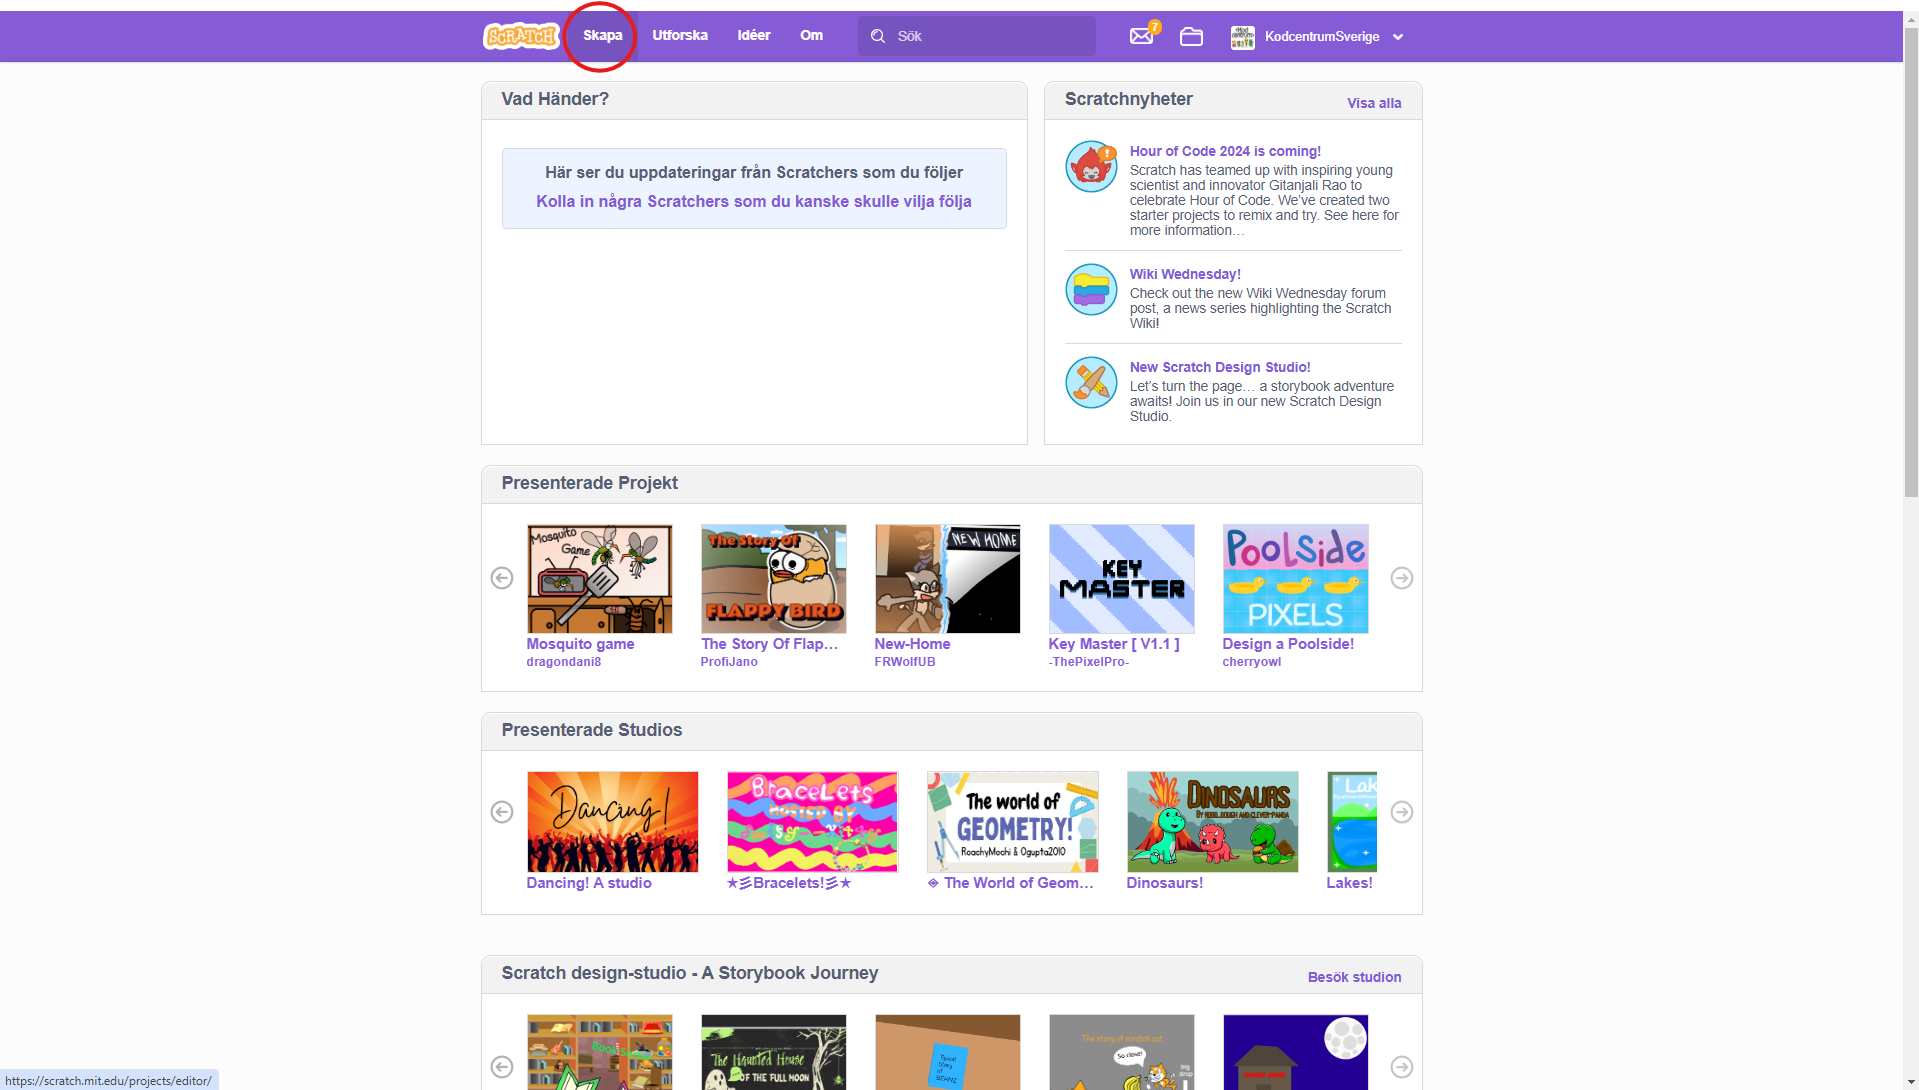Screen dimensions: 1919x1090
Task: Open New-Home project thumbnail
Action: (947, 579)
